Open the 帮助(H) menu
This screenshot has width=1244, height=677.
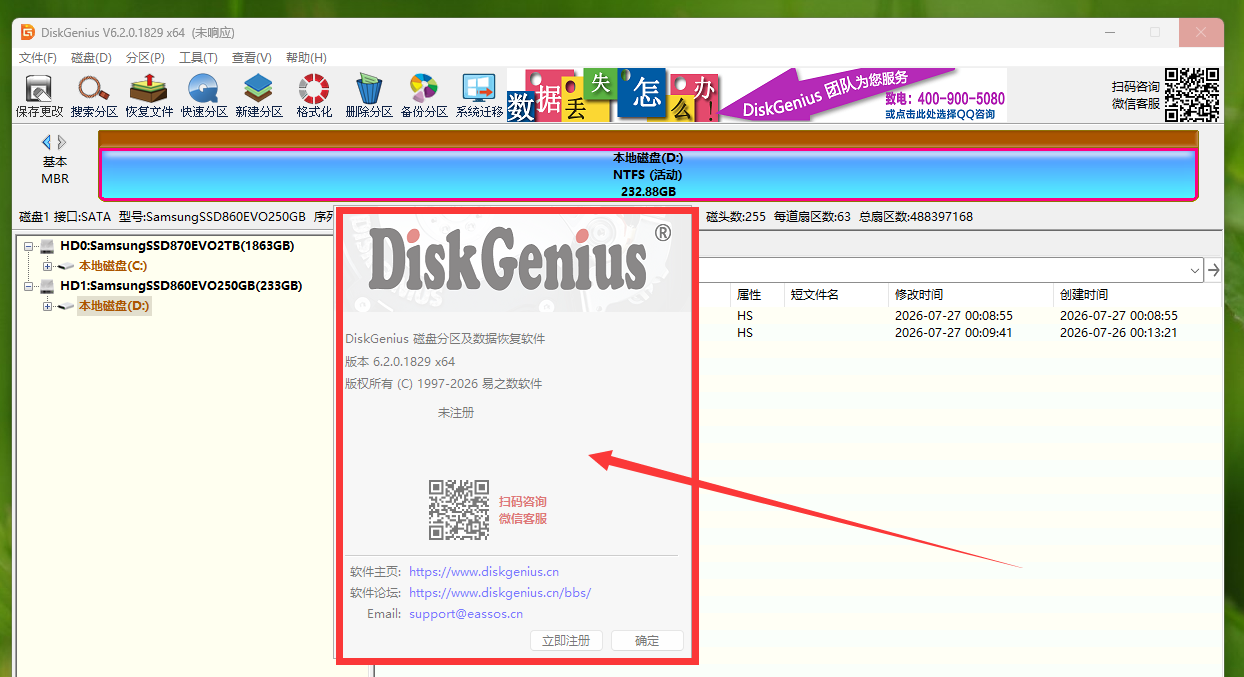pos(306,58)
